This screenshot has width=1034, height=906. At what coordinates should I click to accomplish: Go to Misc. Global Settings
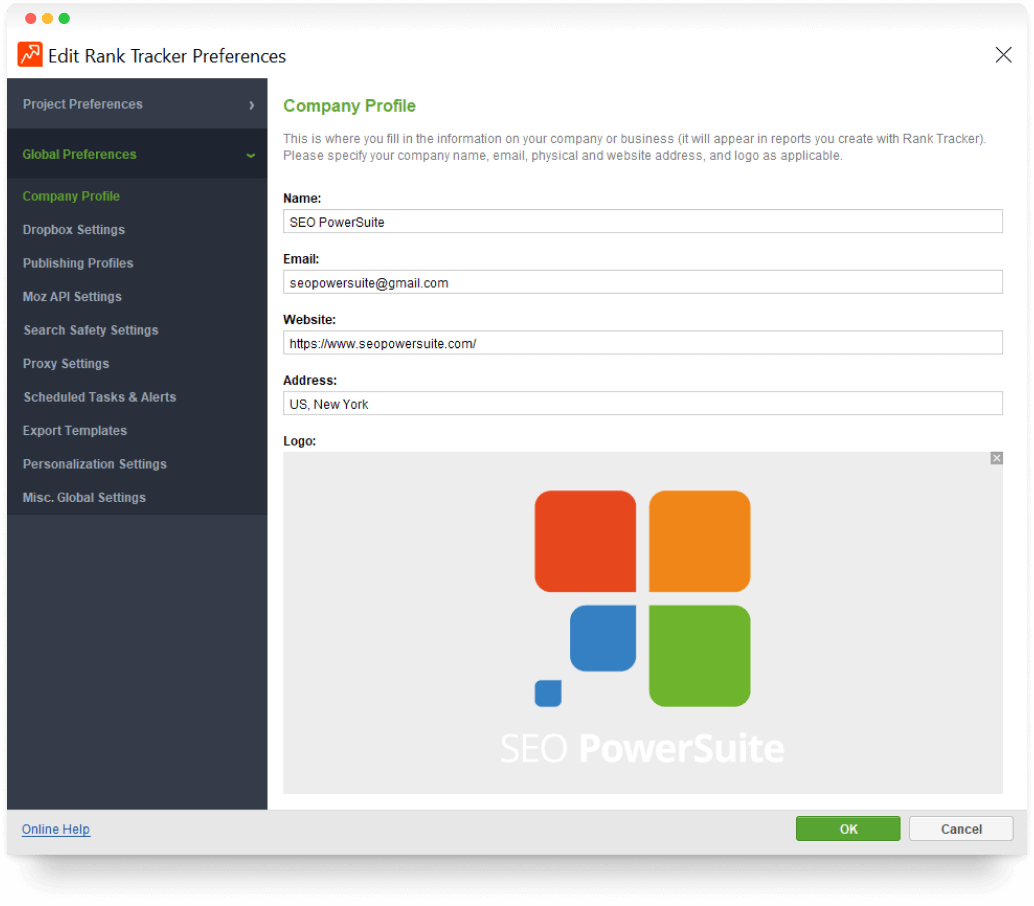pos(84,498)
